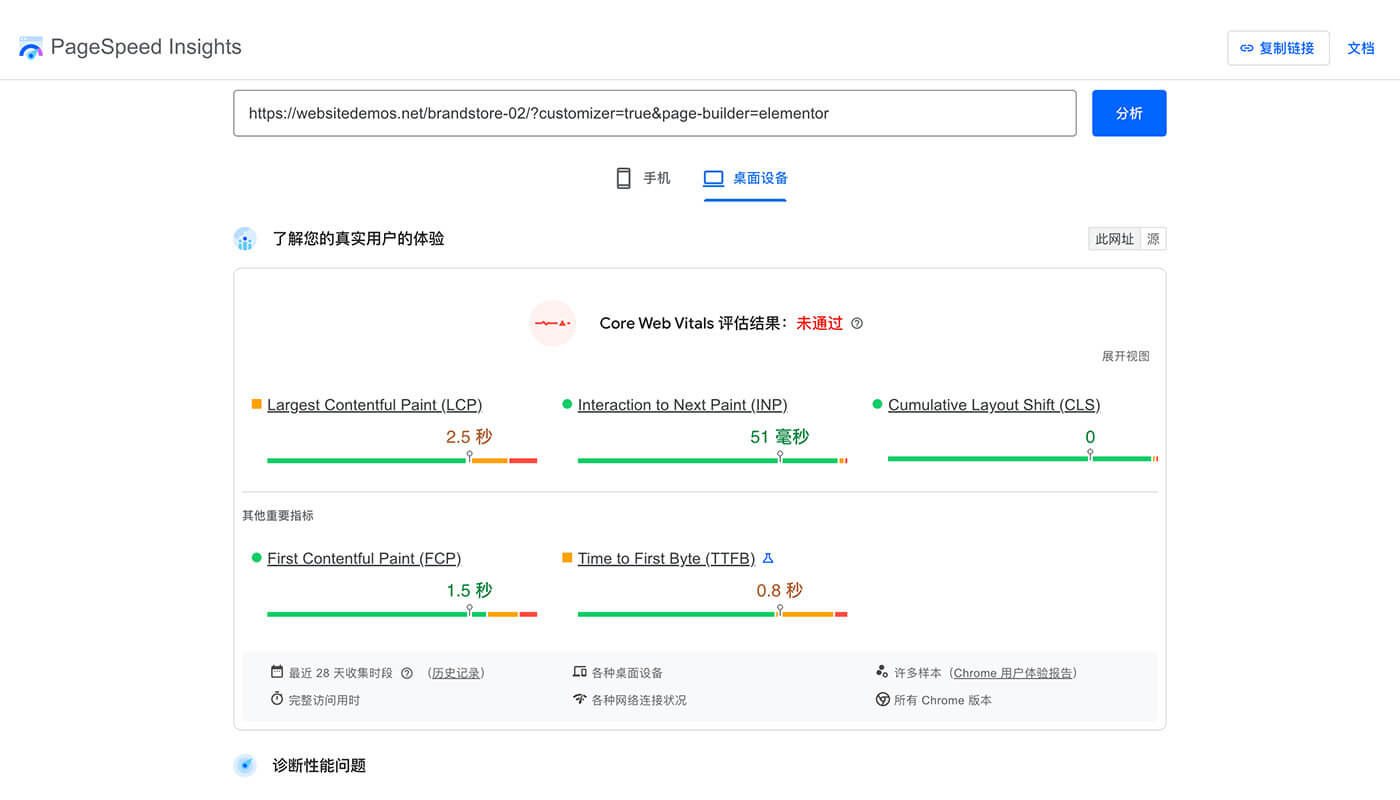1400x800 pixels.
Task: Click the devices icon by 各种桌面设备
Action: [579, 672]
